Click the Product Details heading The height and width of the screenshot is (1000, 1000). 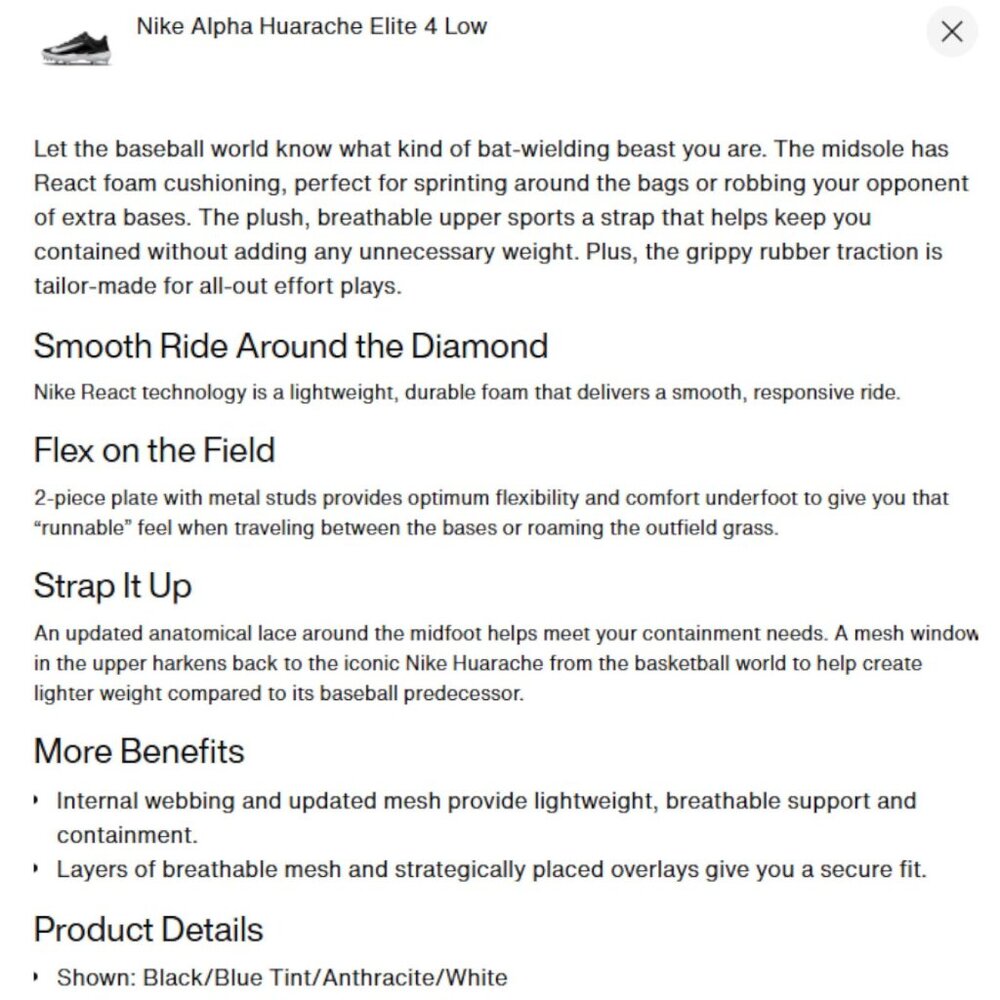click(149, 930)
